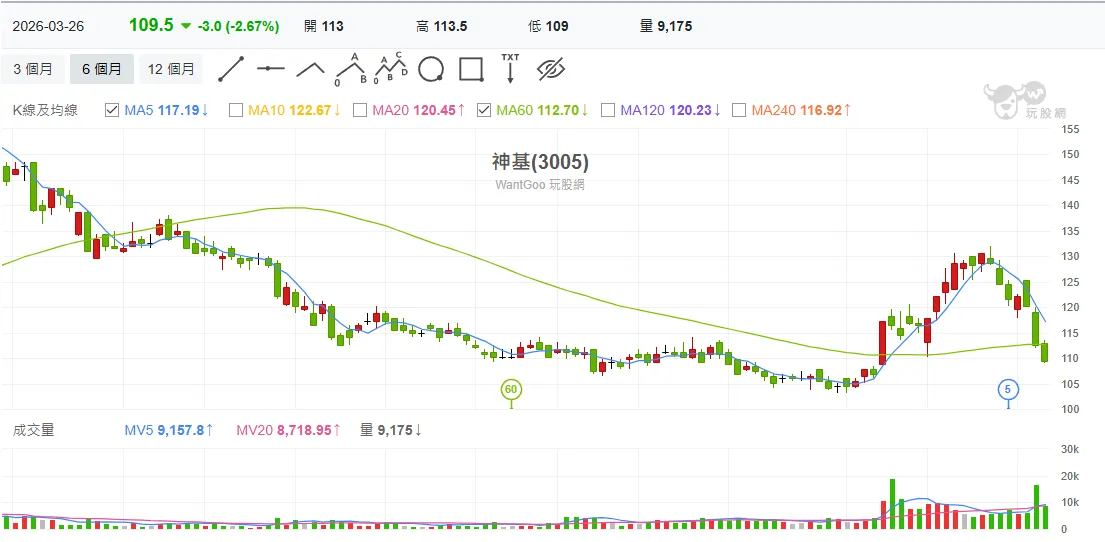Switch to the 6 個月 range
Viewport: 1105px width, 542px height.
(x=101, y=69)
